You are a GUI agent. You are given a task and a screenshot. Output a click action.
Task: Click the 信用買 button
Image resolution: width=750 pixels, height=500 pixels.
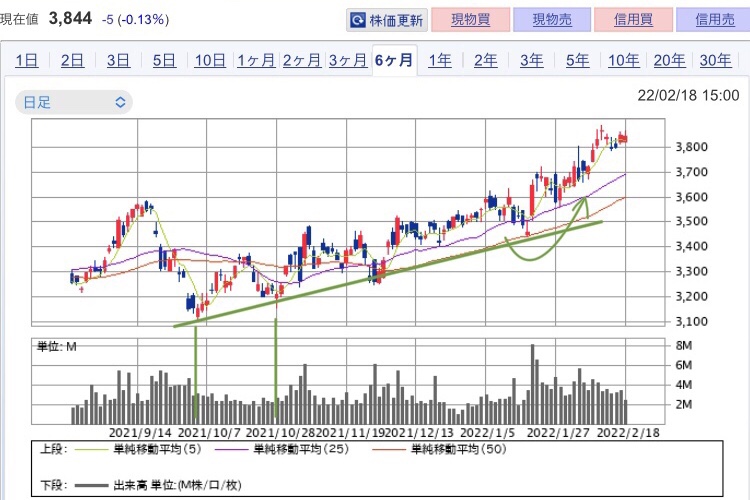(x=633, y=20)
